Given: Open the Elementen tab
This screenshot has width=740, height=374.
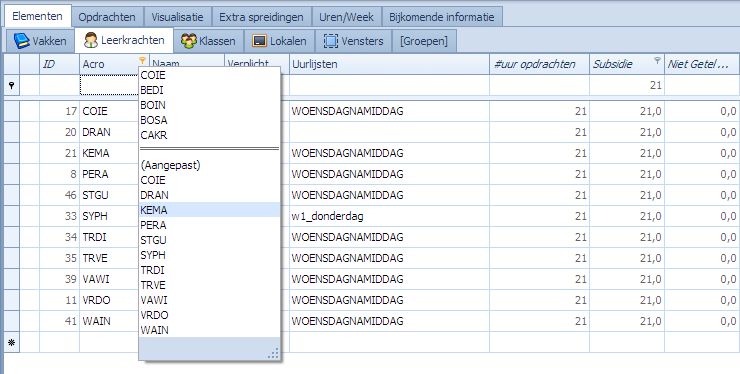Looking at the screenshot, I should (x=37, y=16).
